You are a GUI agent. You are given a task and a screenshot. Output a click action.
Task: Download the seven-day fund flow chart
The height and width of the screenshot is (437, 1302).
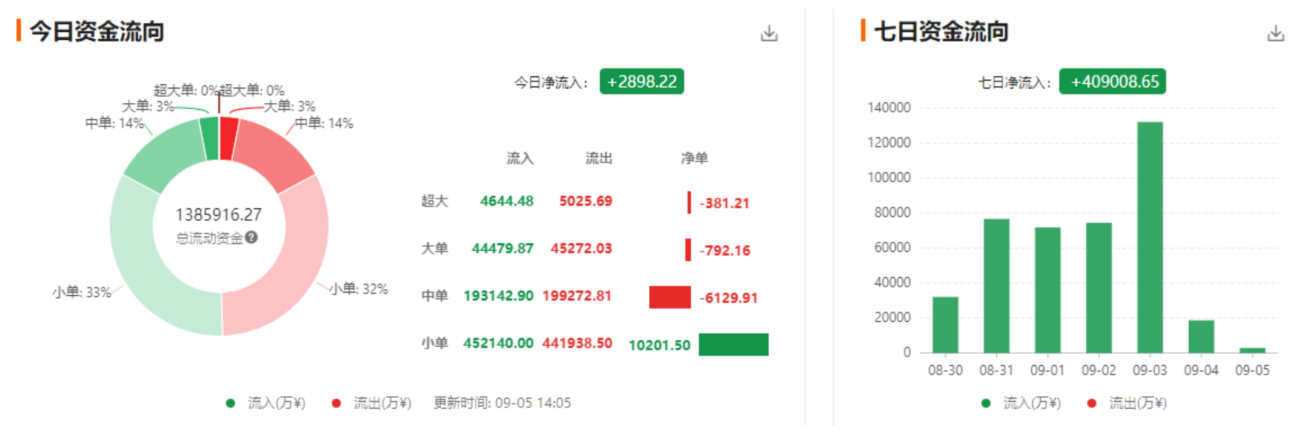(1275, 33)
